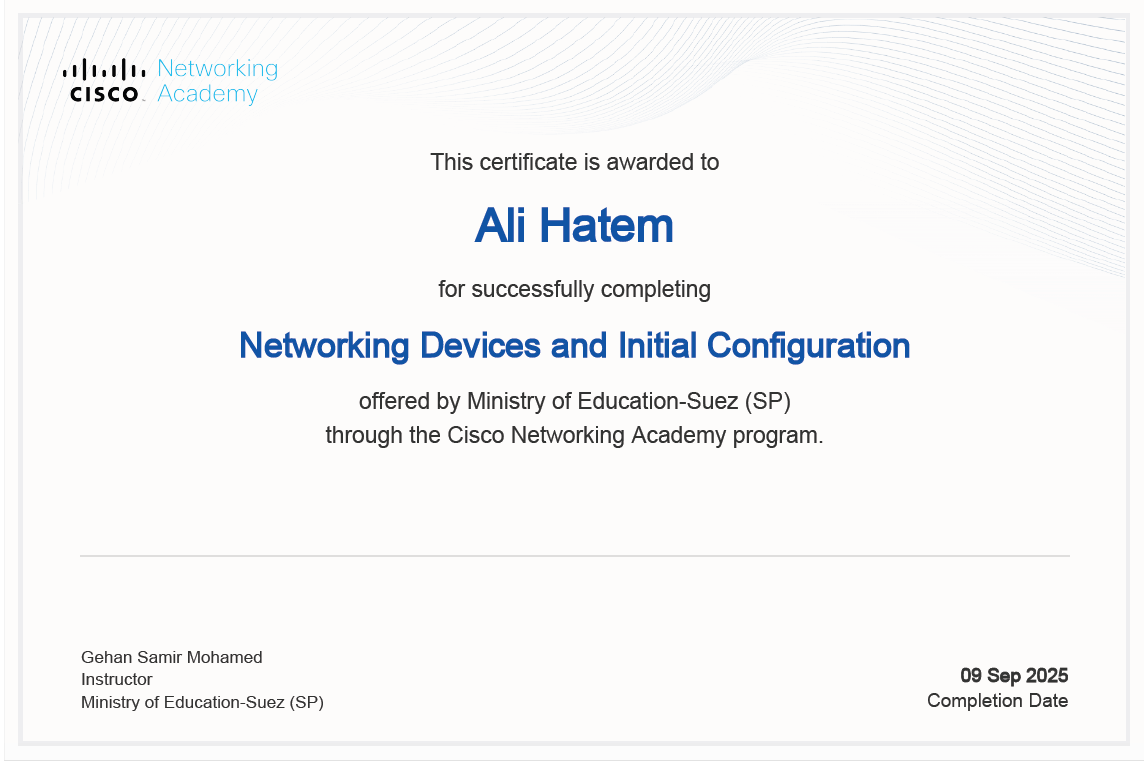
Task: Select the dark border along the bottom edge
Action: coord(572,747)
